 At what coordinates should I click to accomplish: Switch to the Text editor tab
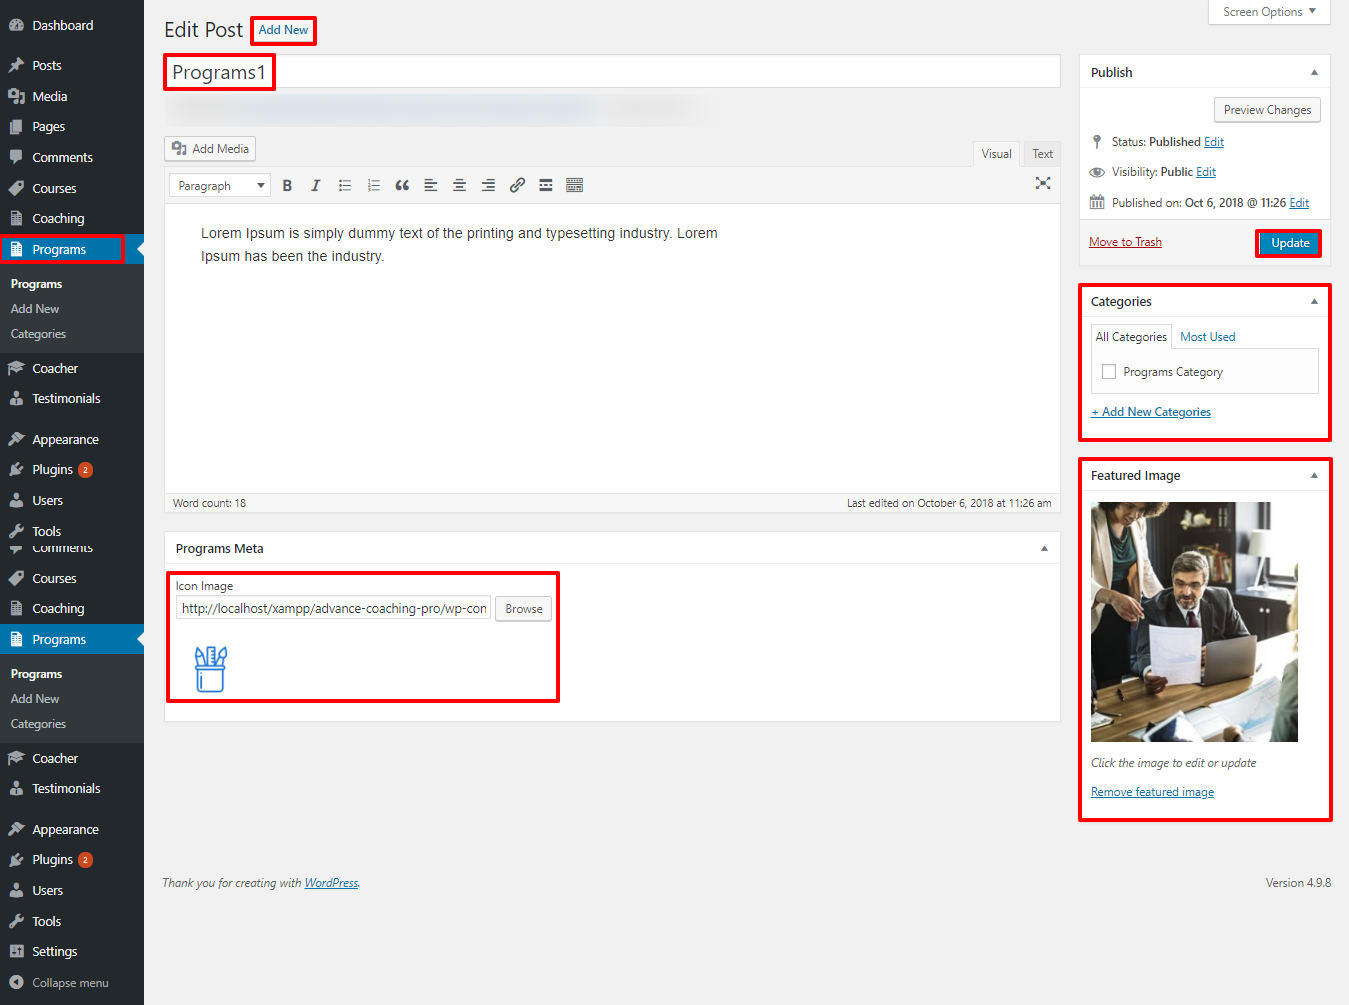1042,154
